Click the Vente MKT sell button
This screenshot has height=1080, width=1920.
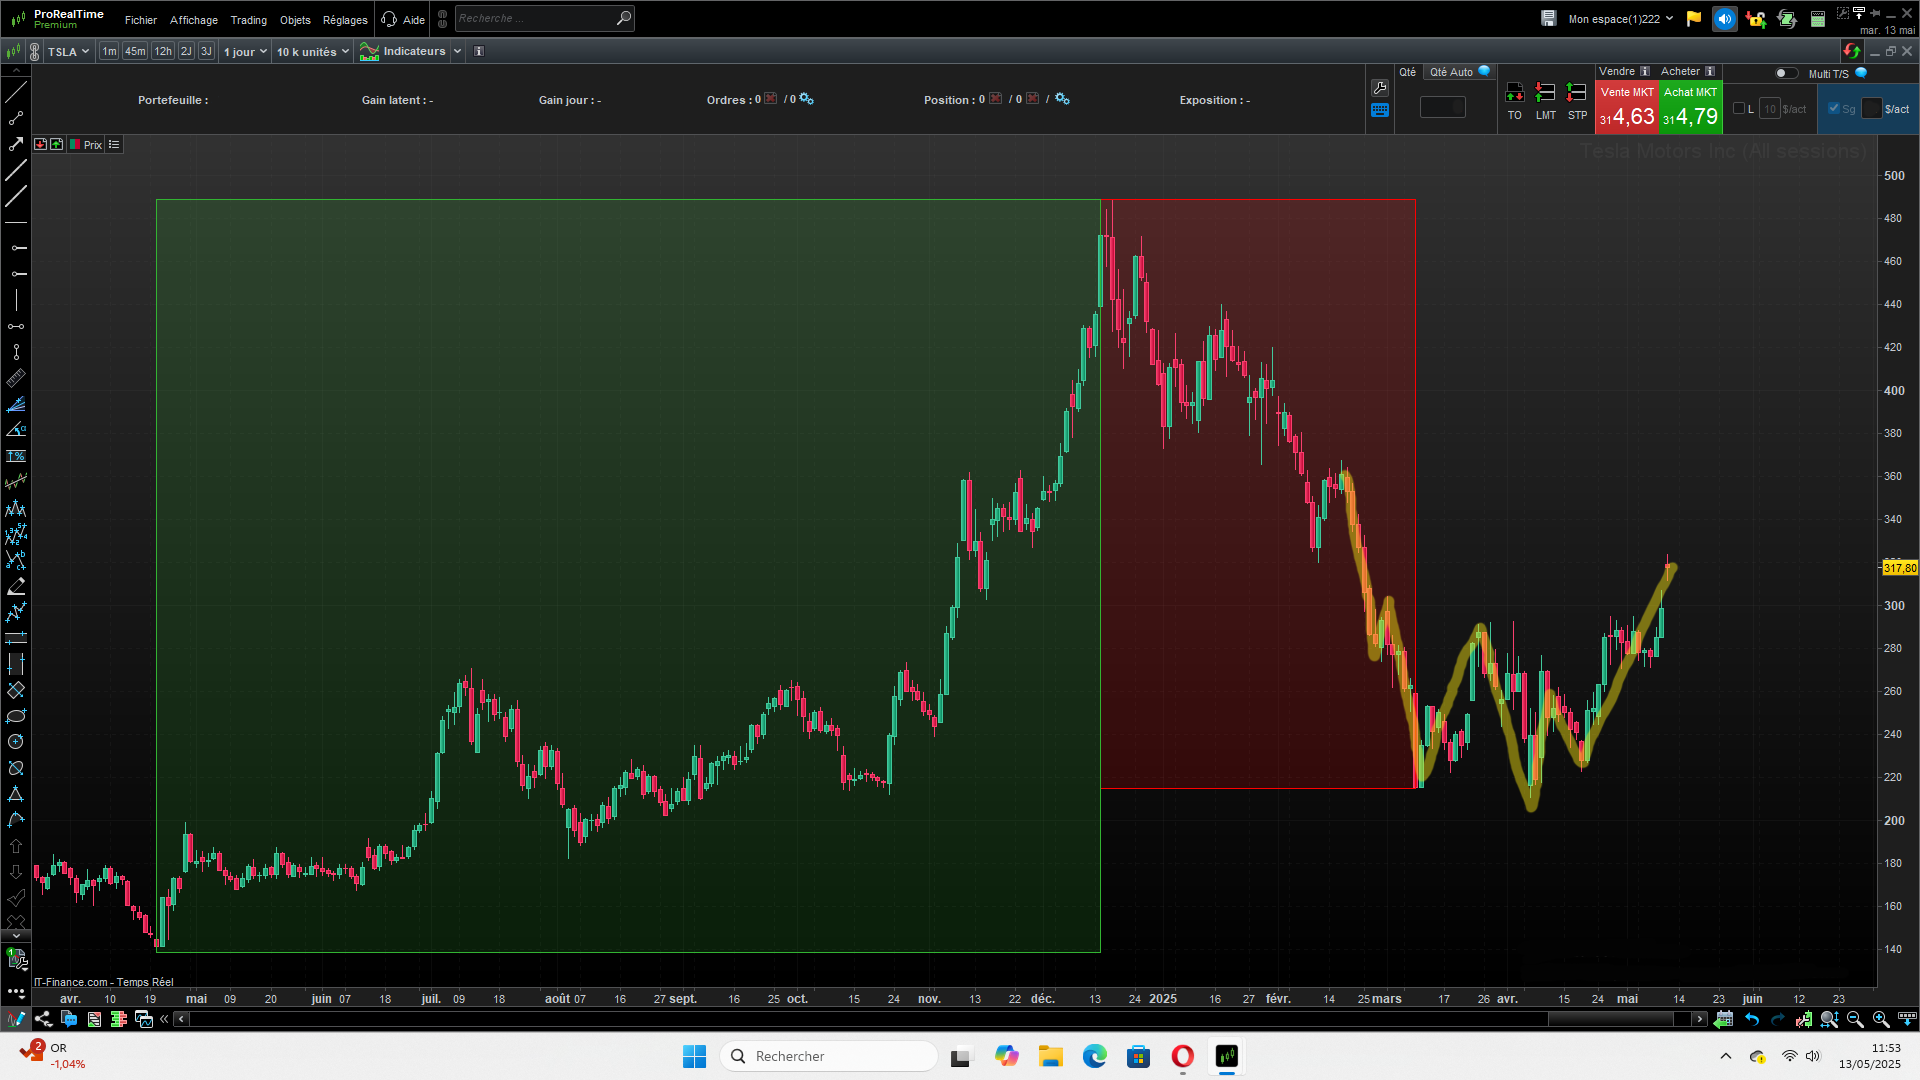click(1627, 108)
